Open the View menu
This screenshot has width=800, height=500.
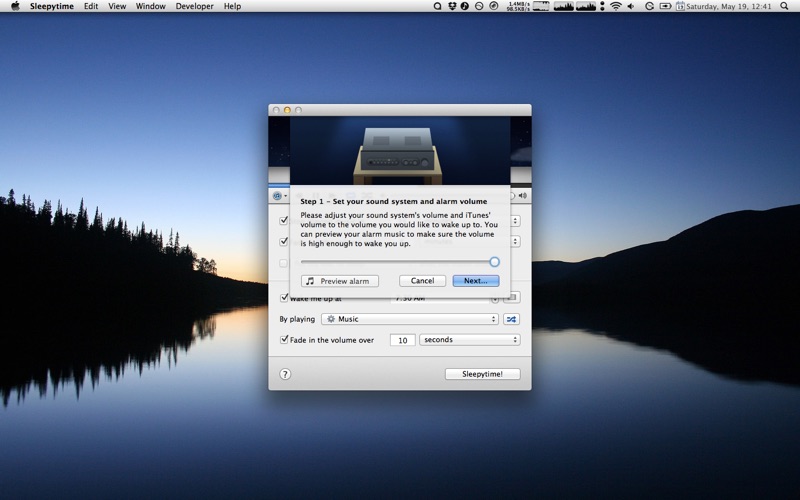click(117, 6)
